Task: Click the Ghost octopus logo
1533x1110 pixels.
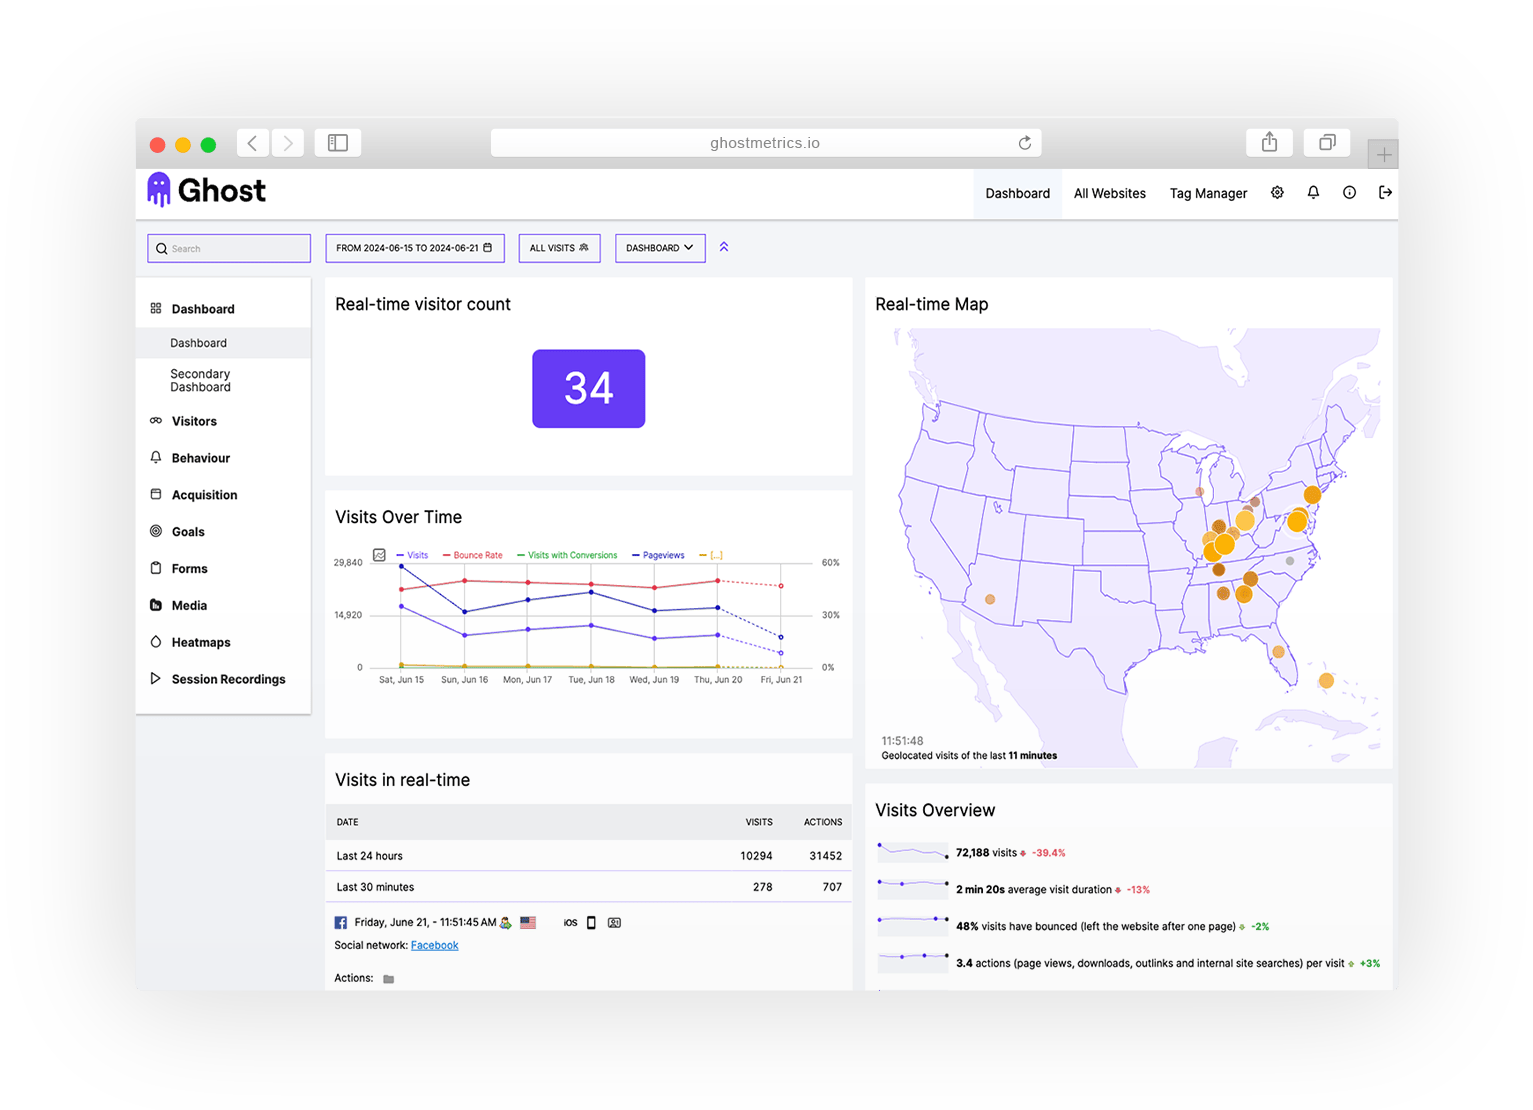Action: point(160,188)
